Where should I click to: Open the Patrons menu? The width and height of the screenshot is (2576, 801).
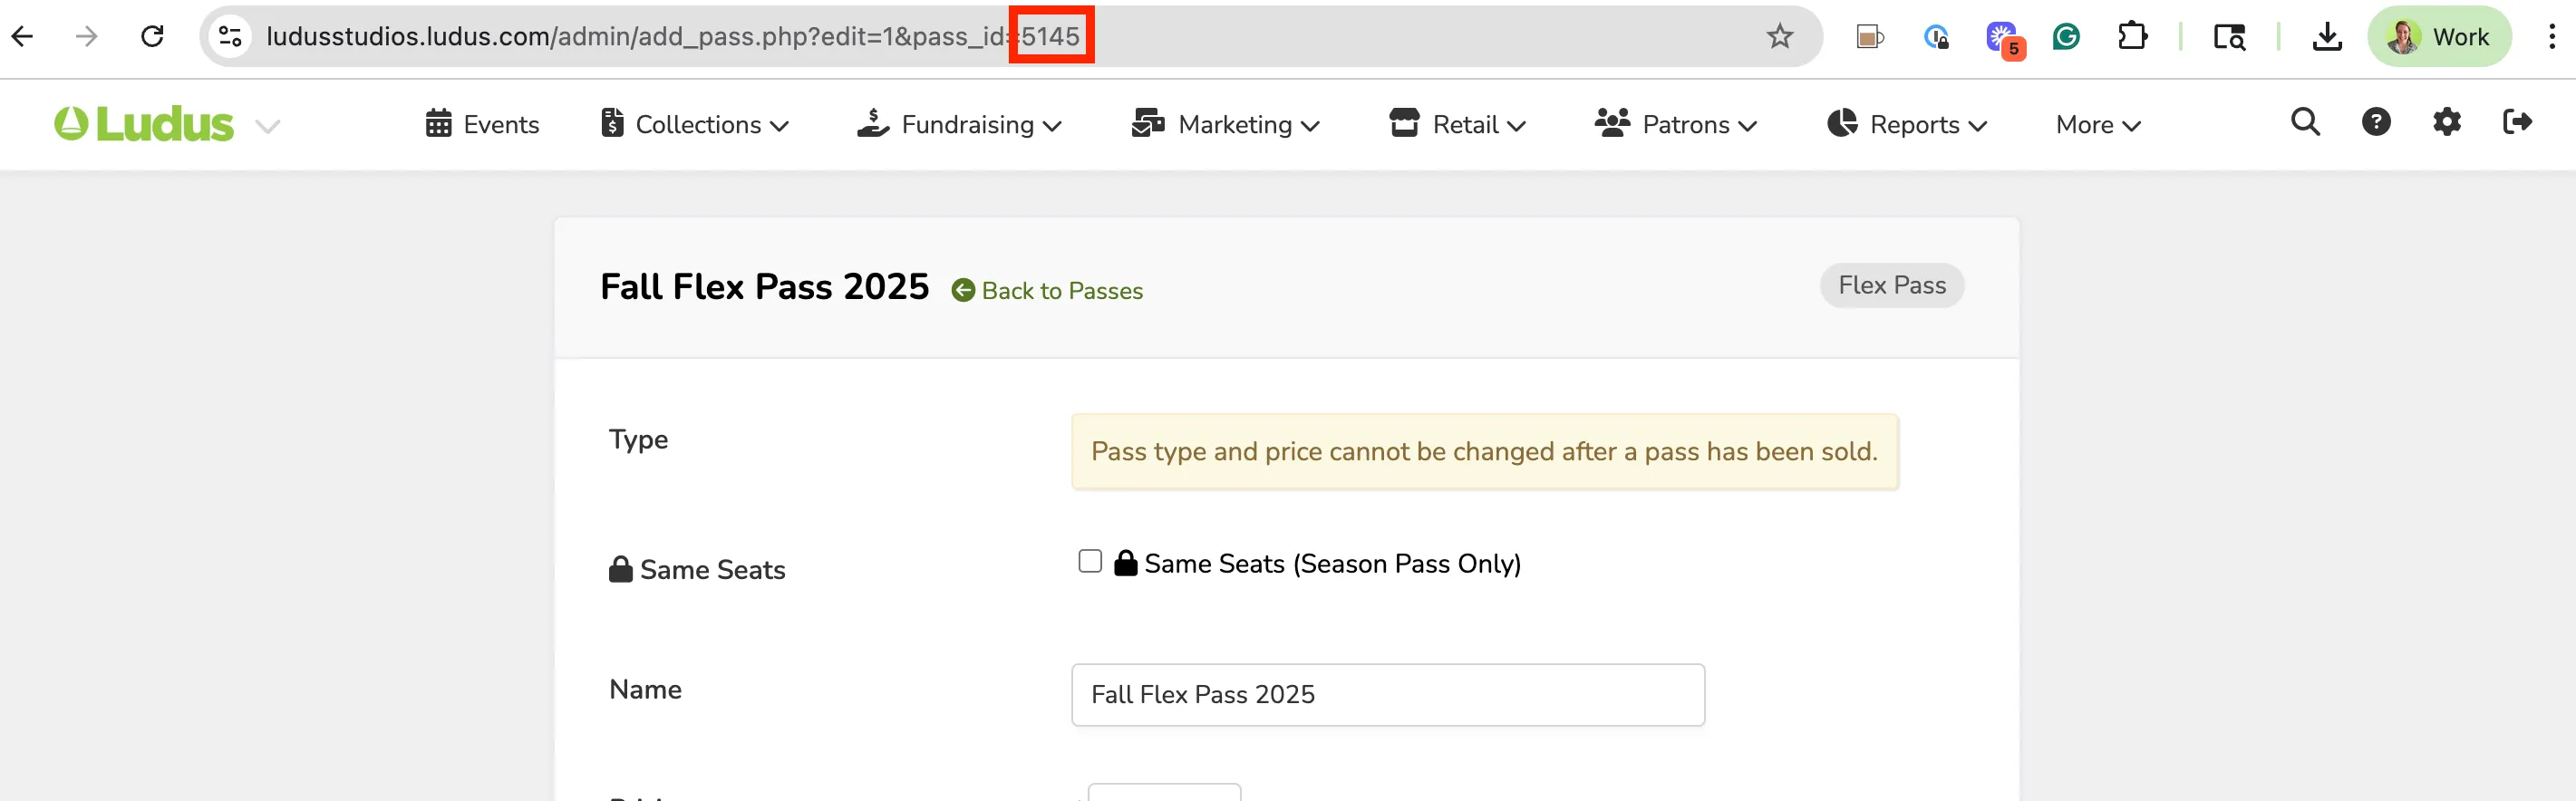1676,124
